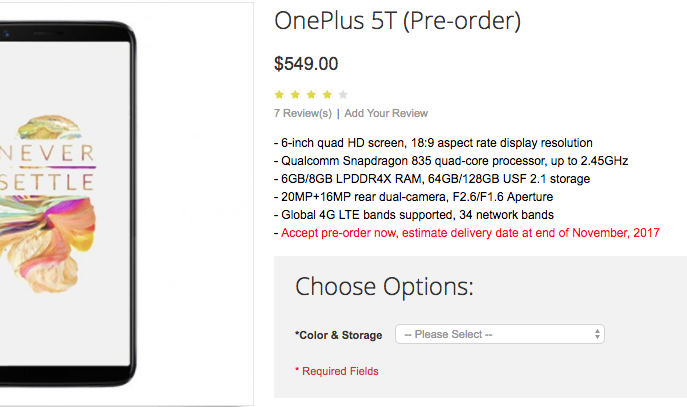Open the 7 Review(s) link
The image size is (687, 407).
click(302, 113)
